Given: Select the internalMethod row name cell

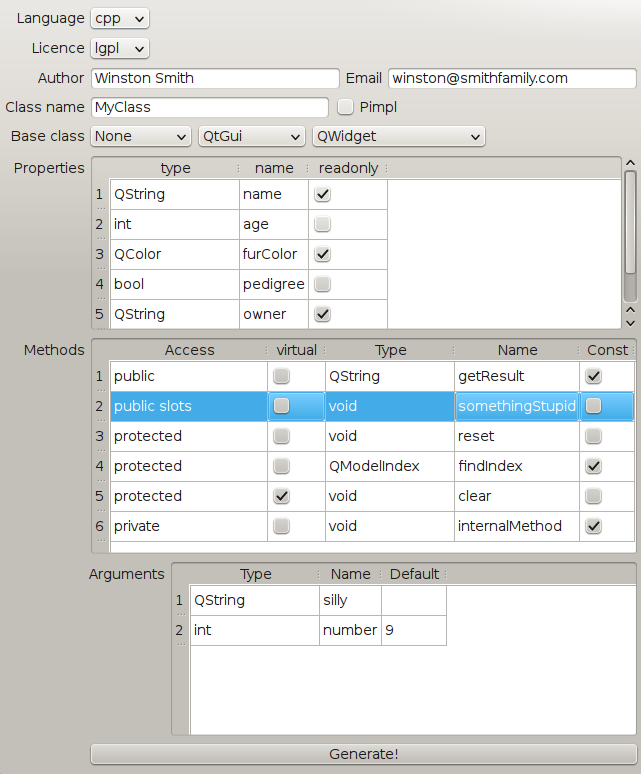Looking at the screenshot, I should 516,526.
